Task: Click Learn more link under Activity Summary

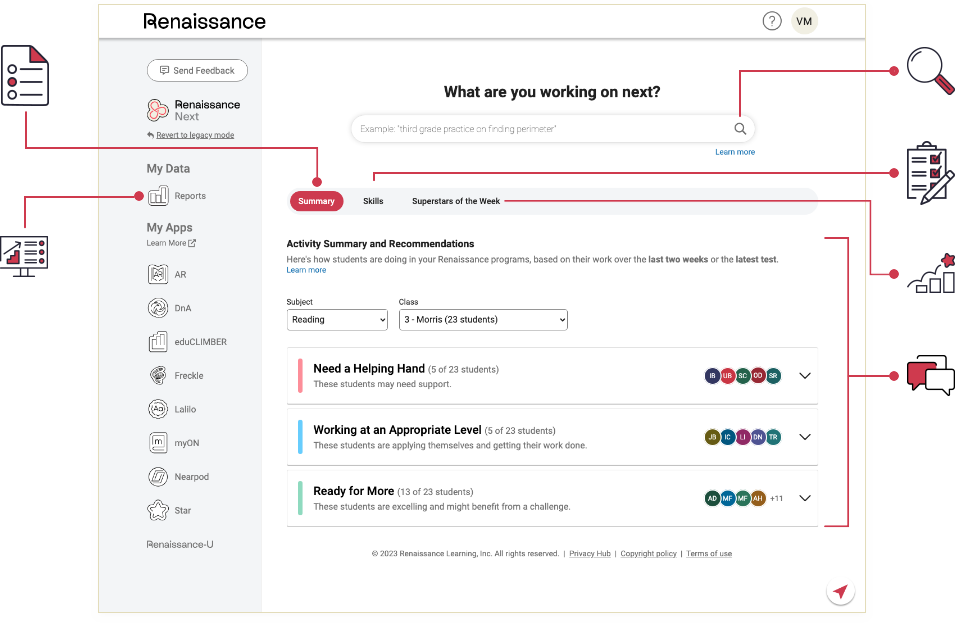Action: click(306, 270)
